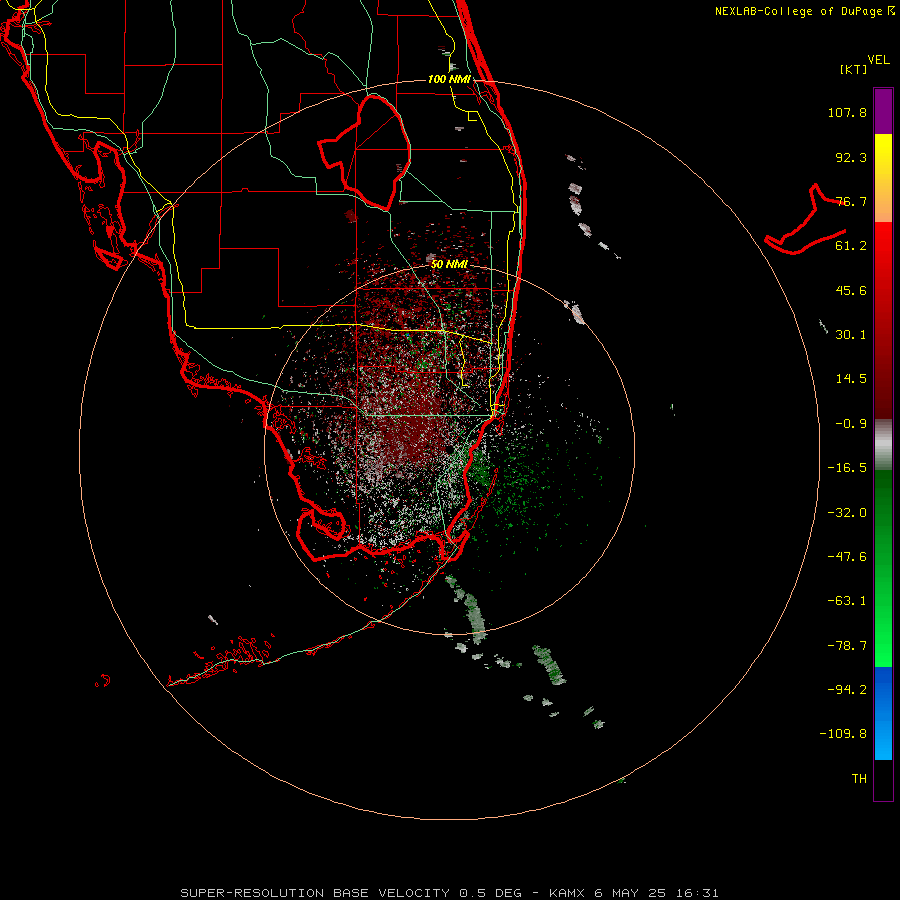Click inside the Lake Okeechobee outline
This screenshot has height=900, width=900.
[x=373, y=152]
